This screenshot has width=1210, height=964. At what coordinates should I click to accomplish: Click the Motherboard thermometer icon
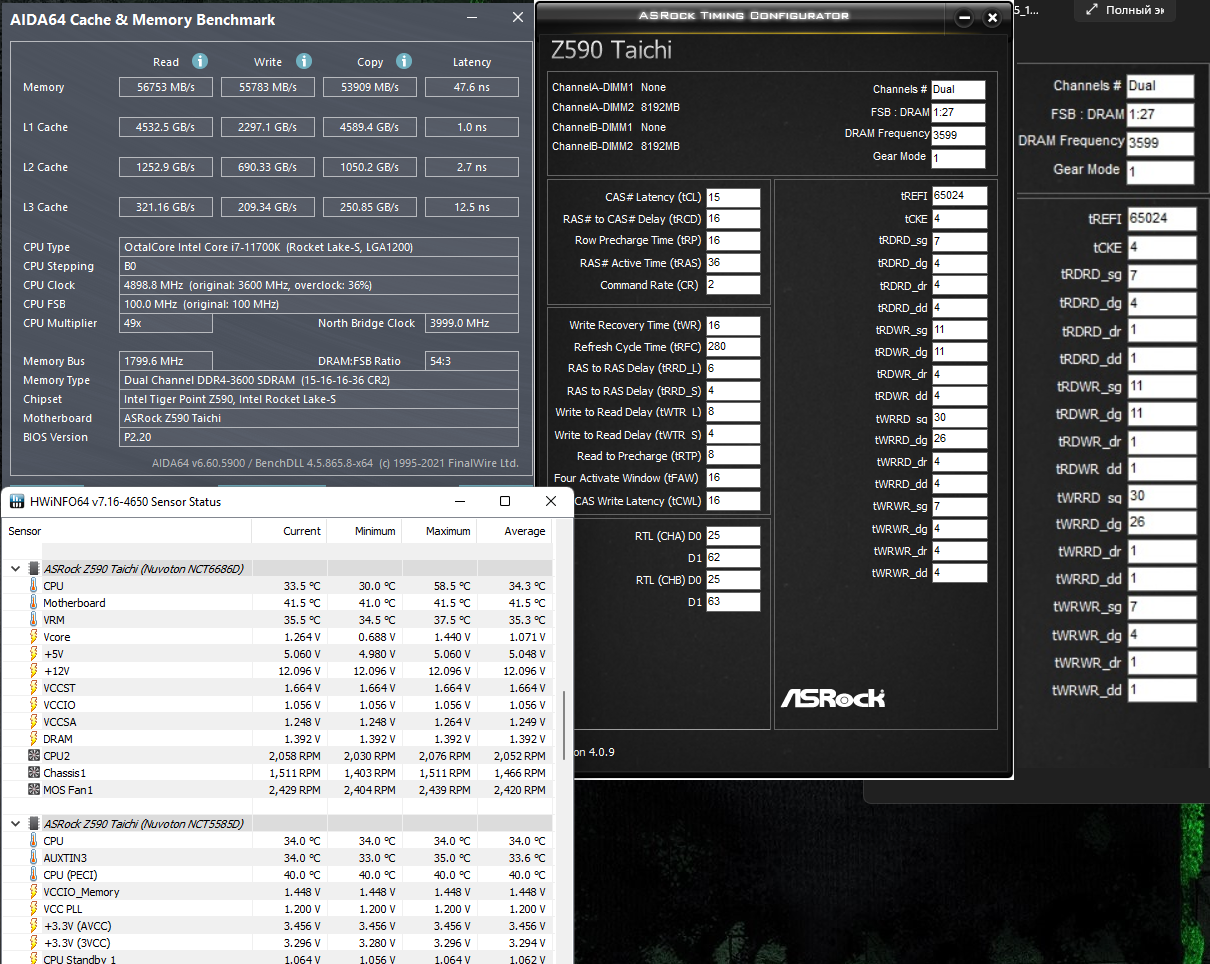(x=34, y=603)
